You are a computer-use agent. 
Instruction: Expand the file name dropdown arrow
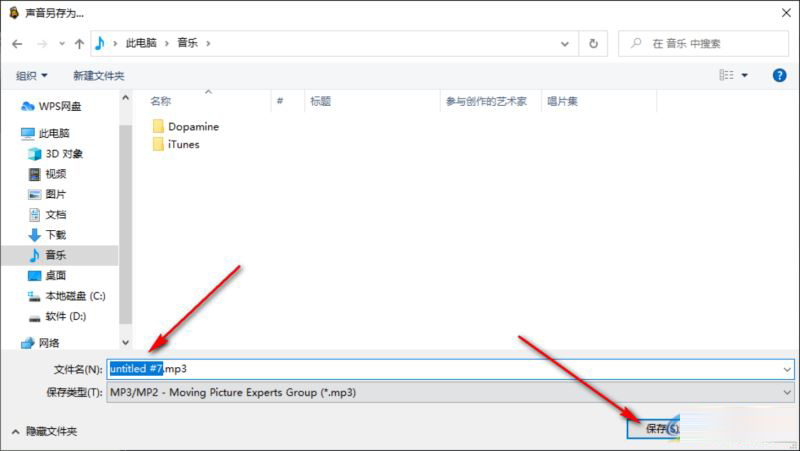click(x=787, y=369)
